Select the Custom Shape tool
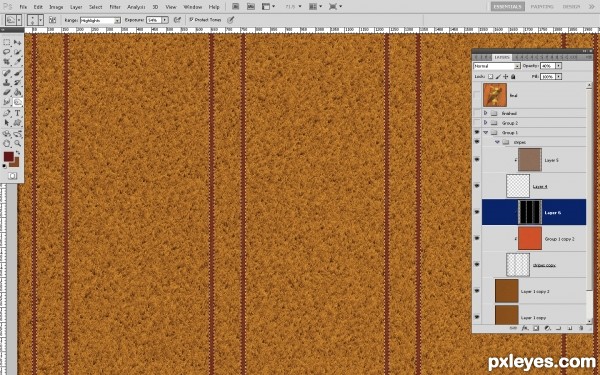Image resolution: width=600 pixels, height=375 pixels. [18, 123]
